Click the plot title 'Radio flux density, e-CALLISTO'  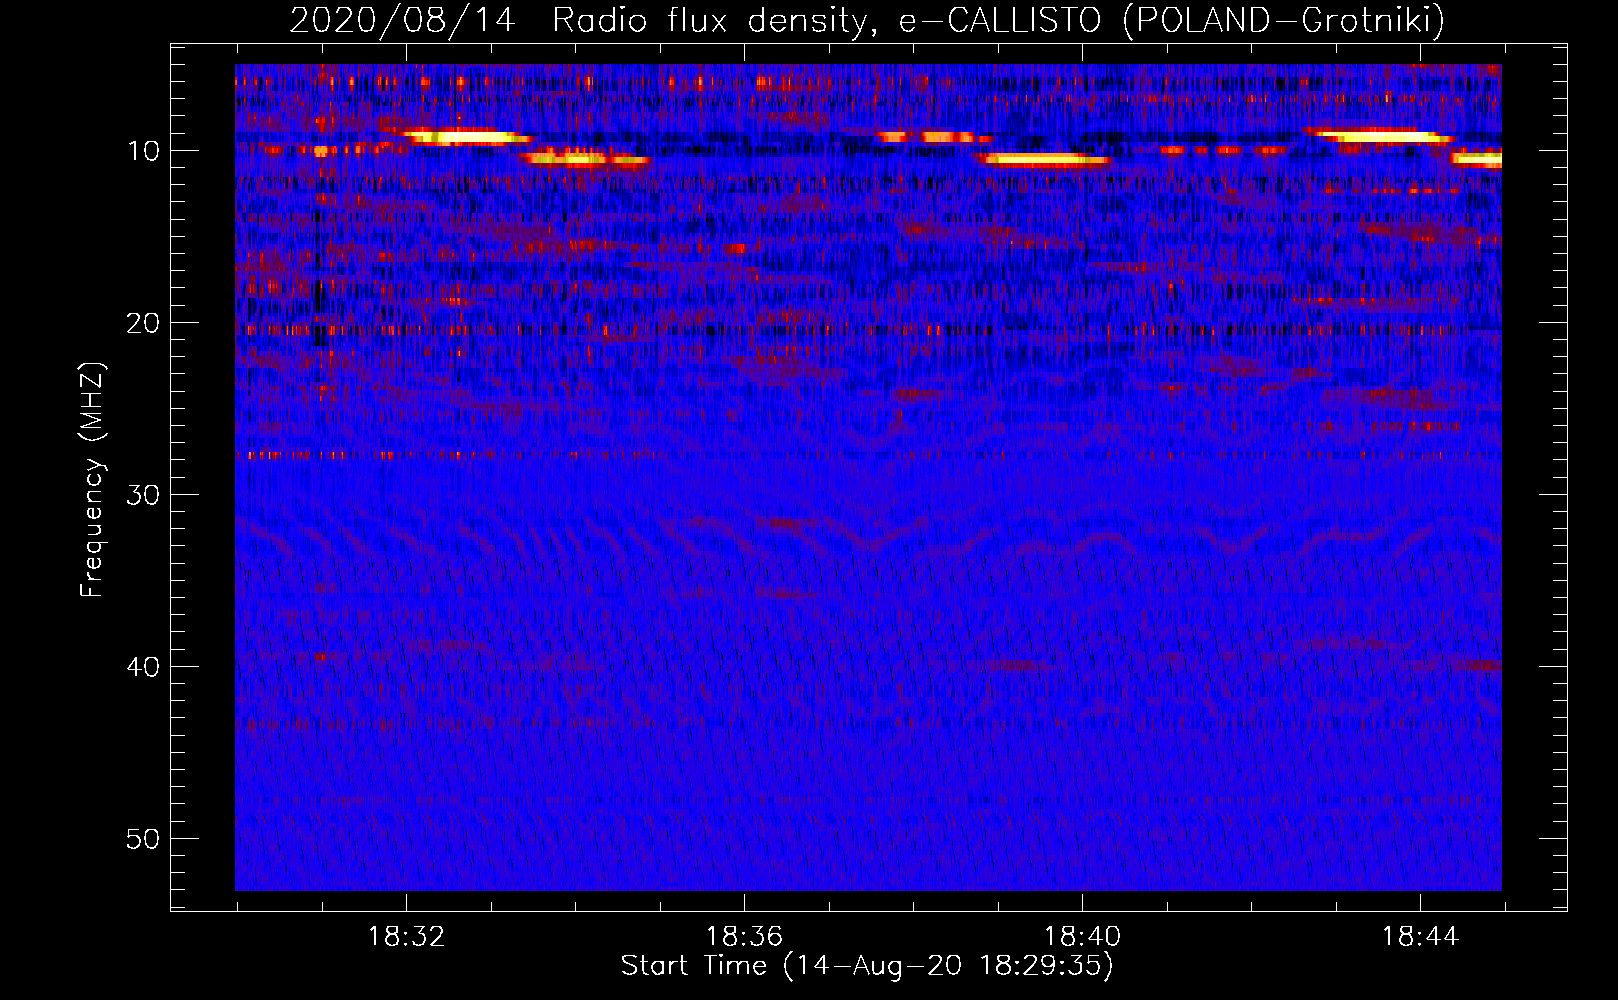828,20
